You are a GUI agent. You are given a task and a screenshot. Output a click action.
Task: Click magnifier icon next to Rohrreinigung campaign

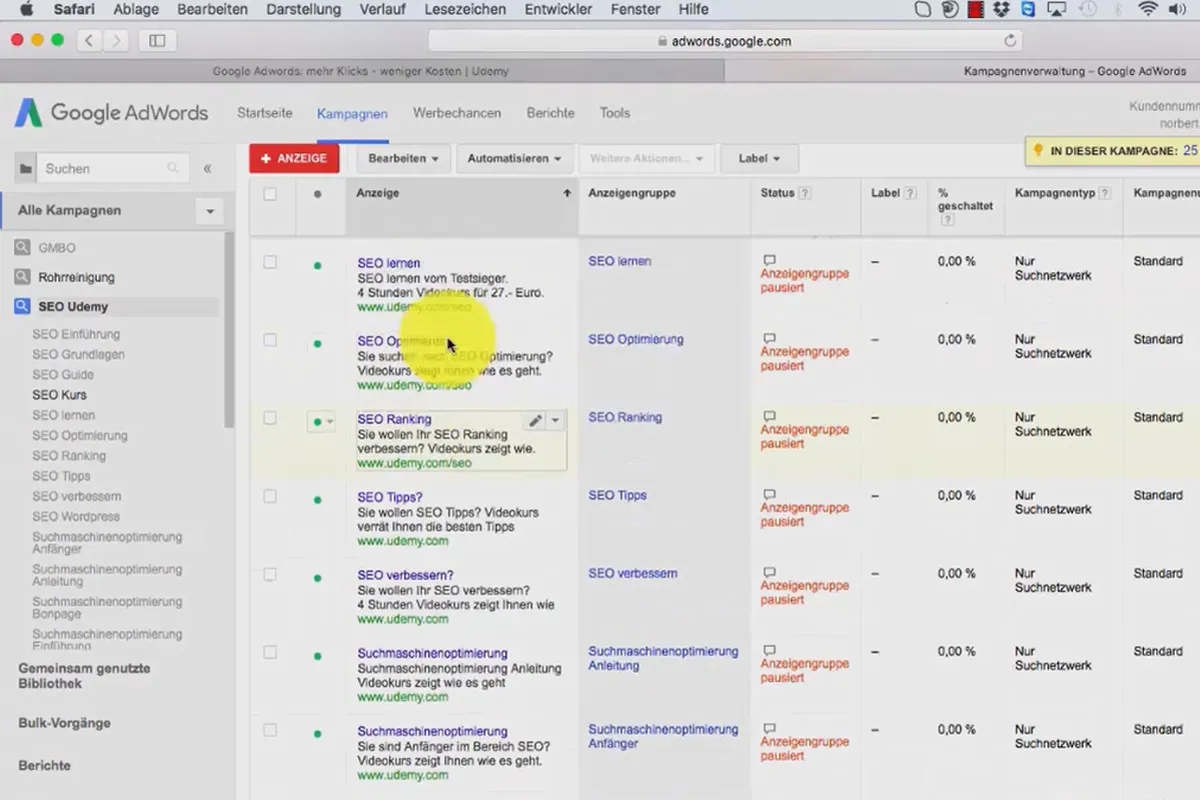pyautogui.click(x=22, y=277)
